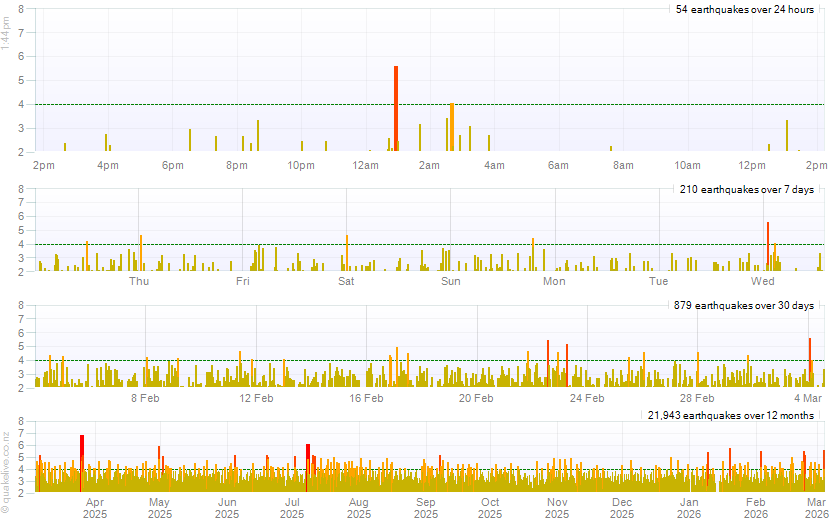The image size is (835, 530).
Task: Select the orange bar after 2am in 24-hour chart
Action: pos(452,127)
